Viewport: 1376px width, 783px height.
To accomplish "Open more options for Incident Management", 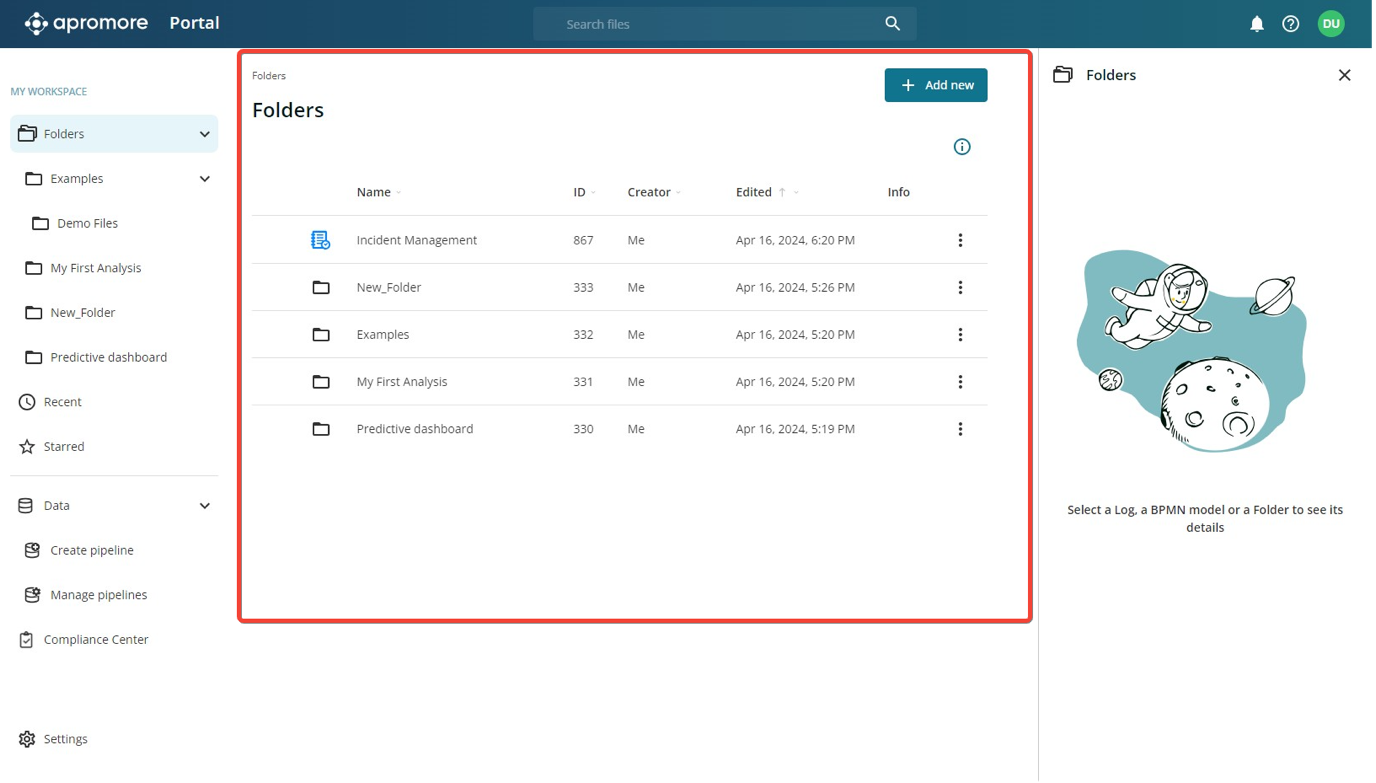I will [960, 240].
